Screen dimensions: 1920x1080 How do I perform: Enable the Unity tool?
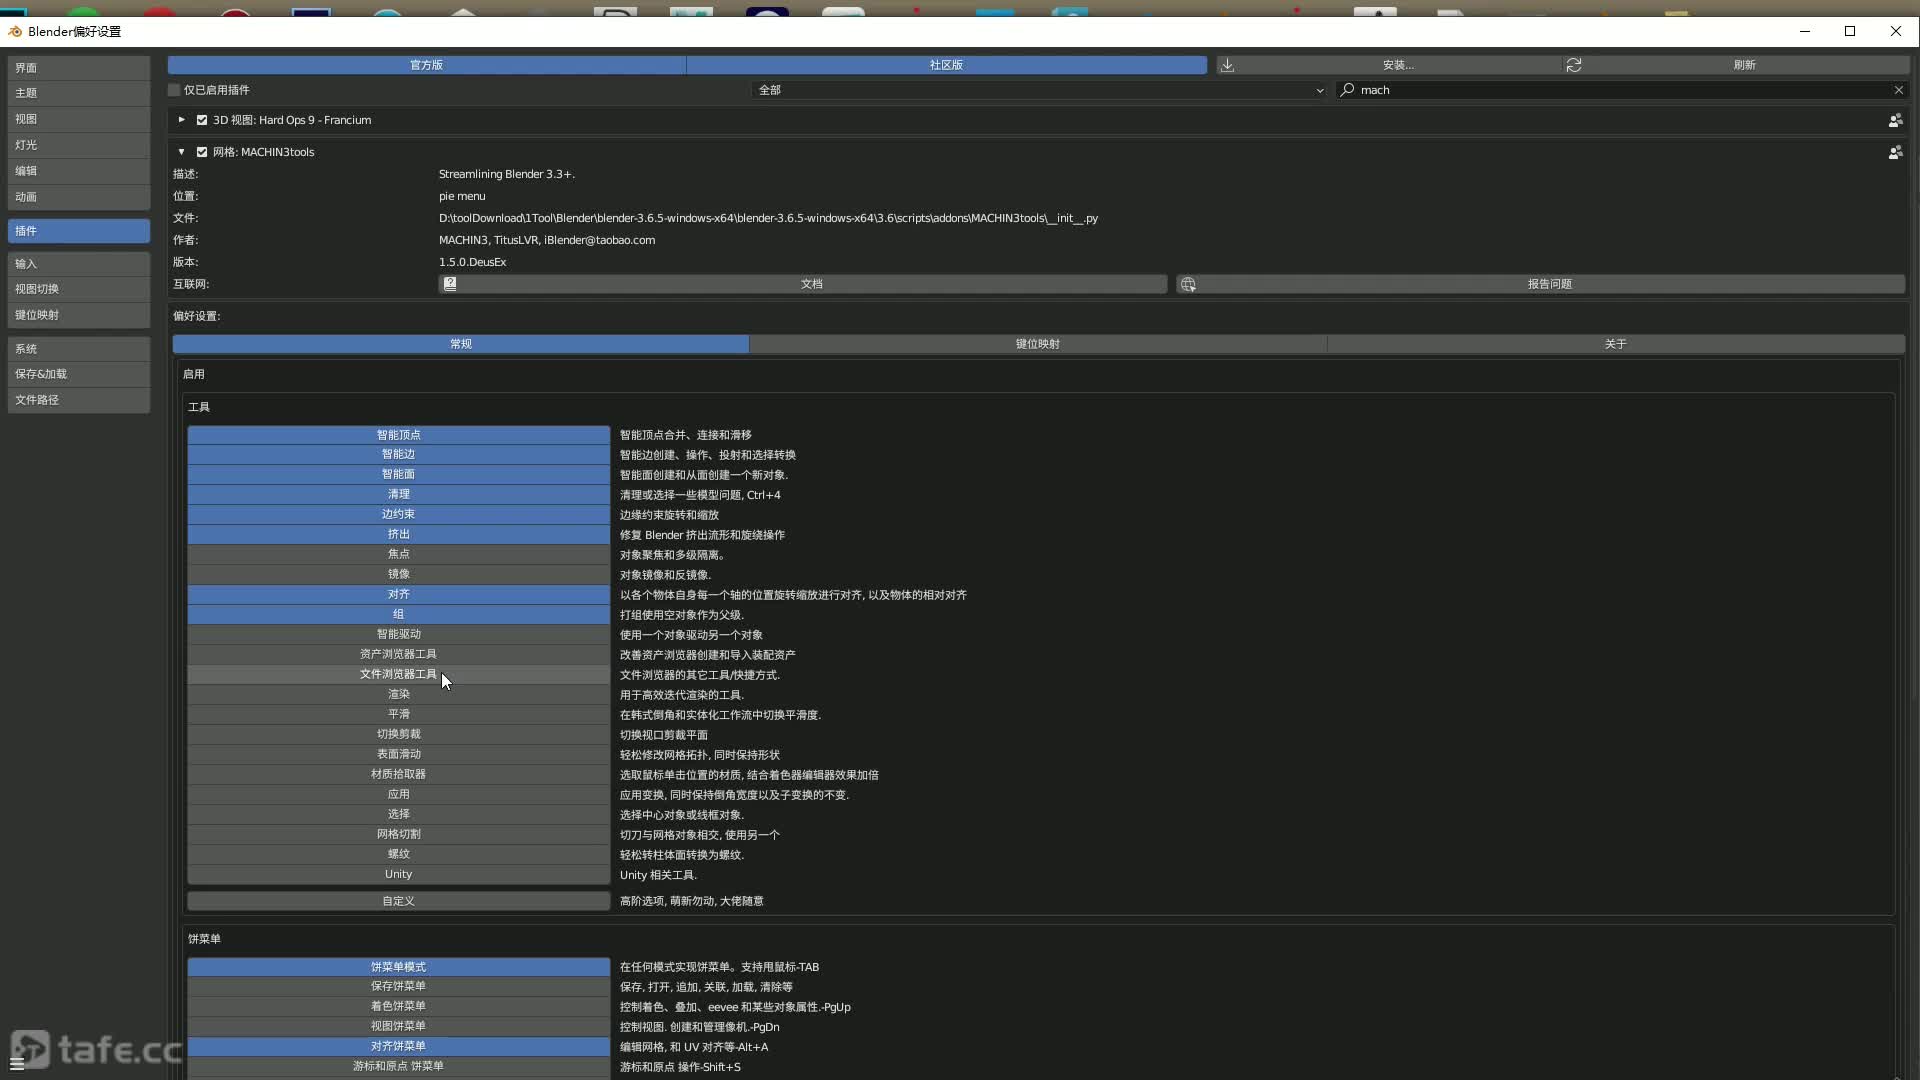pos(398,874)
